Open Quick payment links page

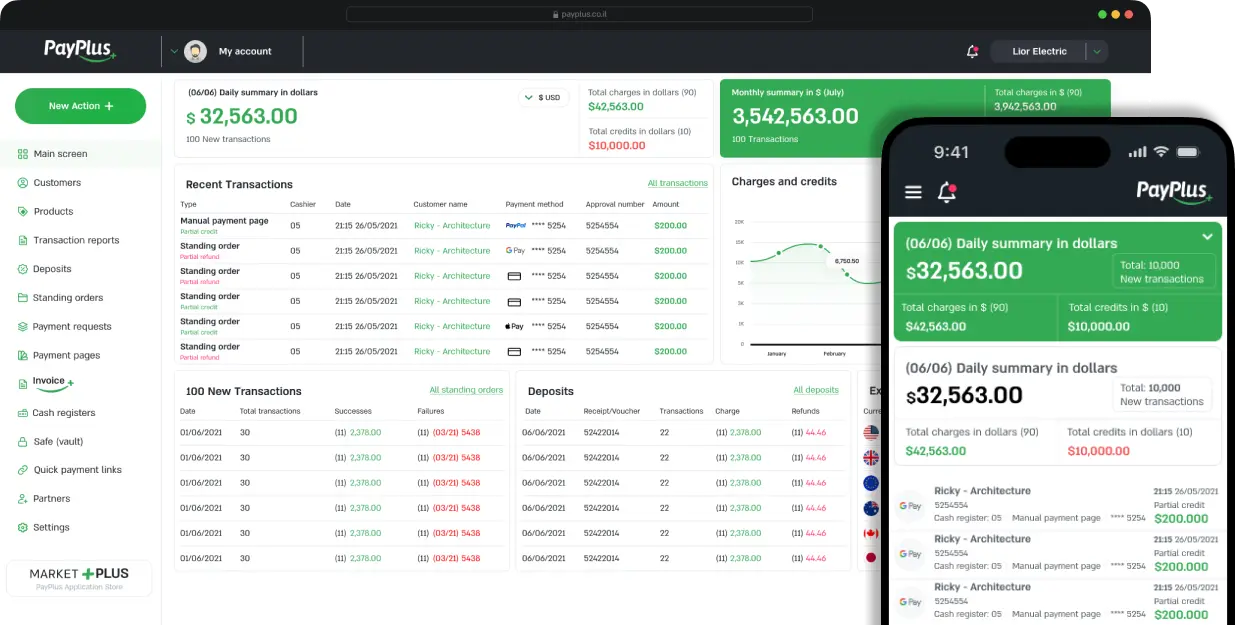[x=80, y=470]
